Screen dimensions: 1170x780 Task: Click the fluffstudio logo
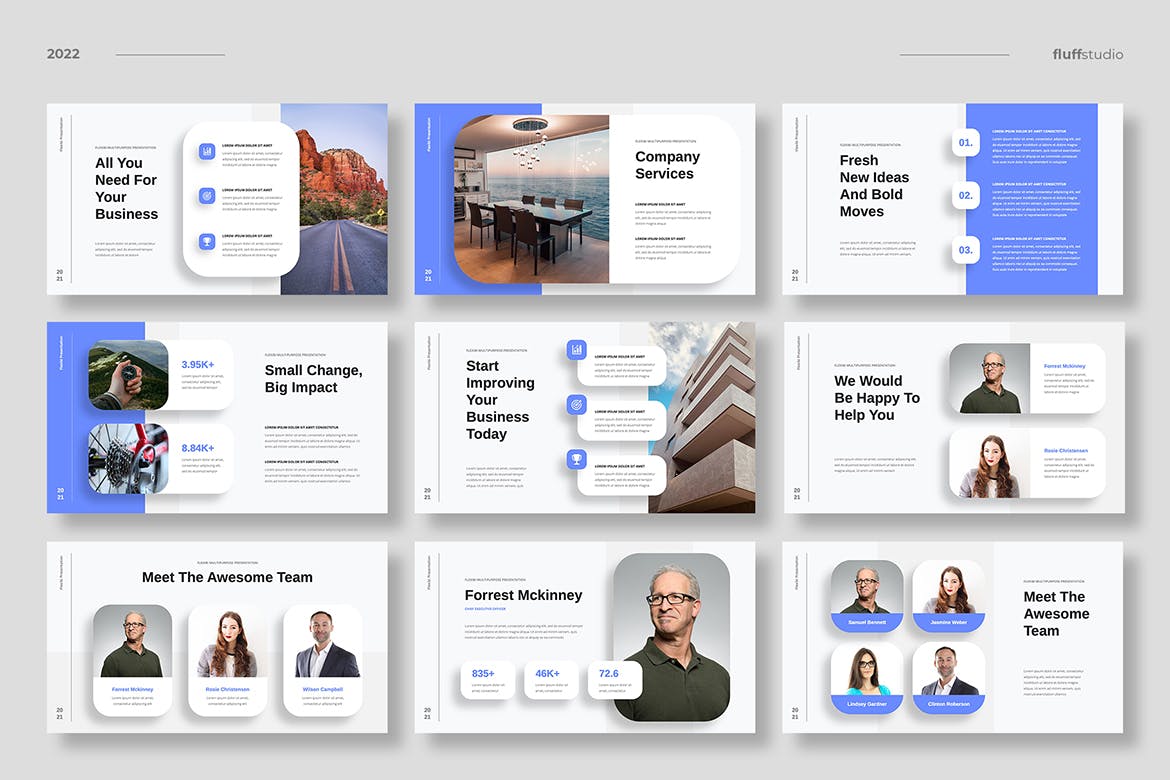tap(1087, 53)
